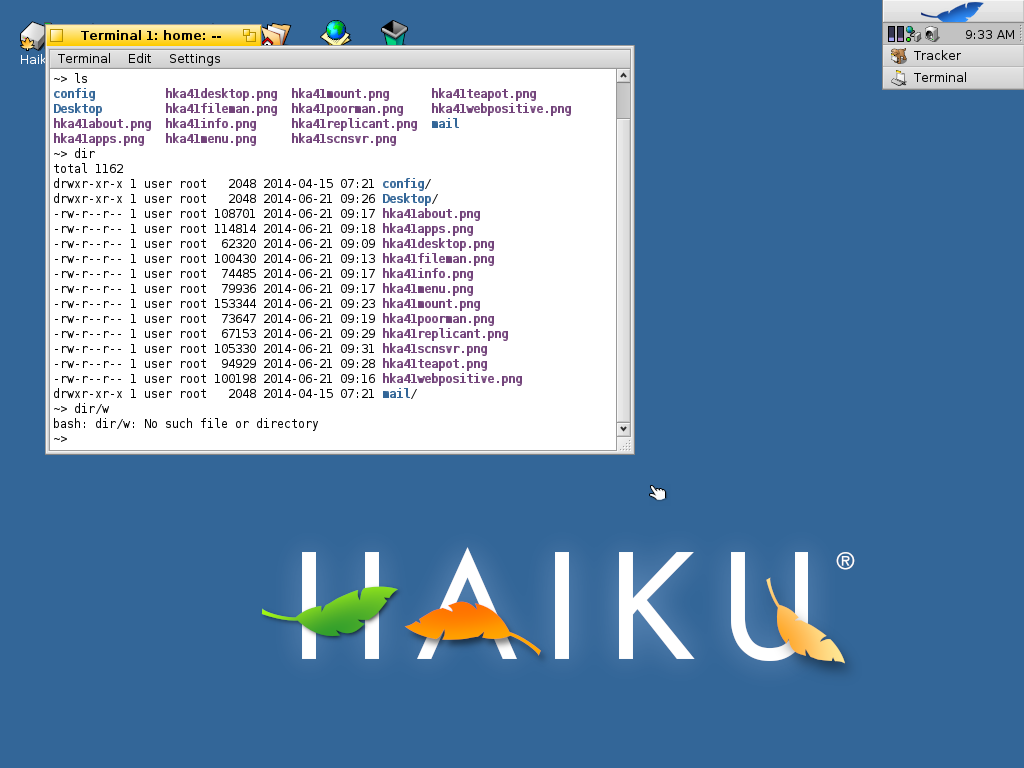The image size is (1024, 768).
Task: Click 'hka41replicant.png' in the ls output
Action: [x=355, y=124]
